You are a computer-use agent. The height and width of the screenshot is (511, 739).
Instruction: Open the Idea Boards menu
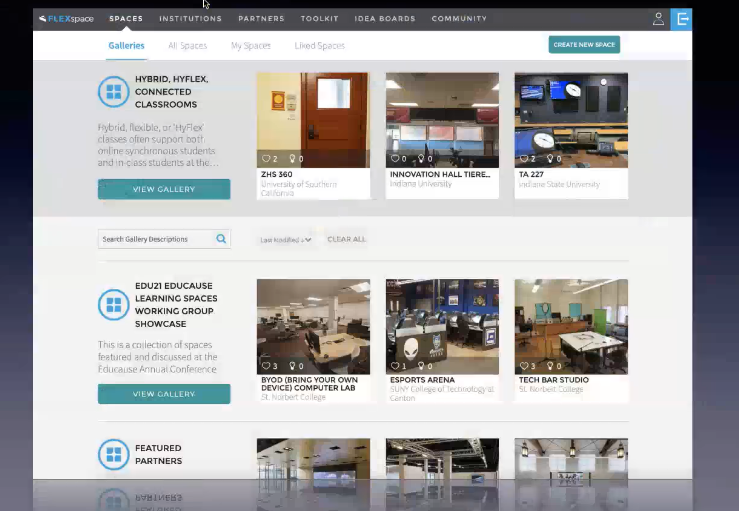coord(385,19)
